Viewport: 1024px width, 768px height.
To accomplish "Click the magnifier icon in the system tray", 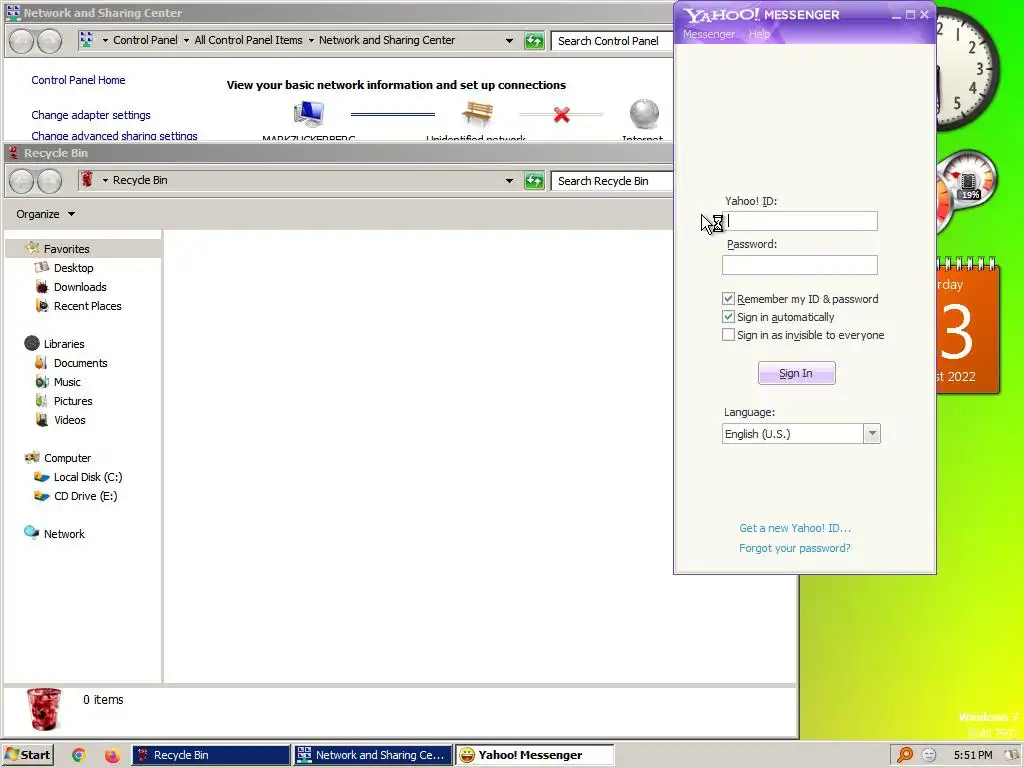I will [x=904, y=755].
